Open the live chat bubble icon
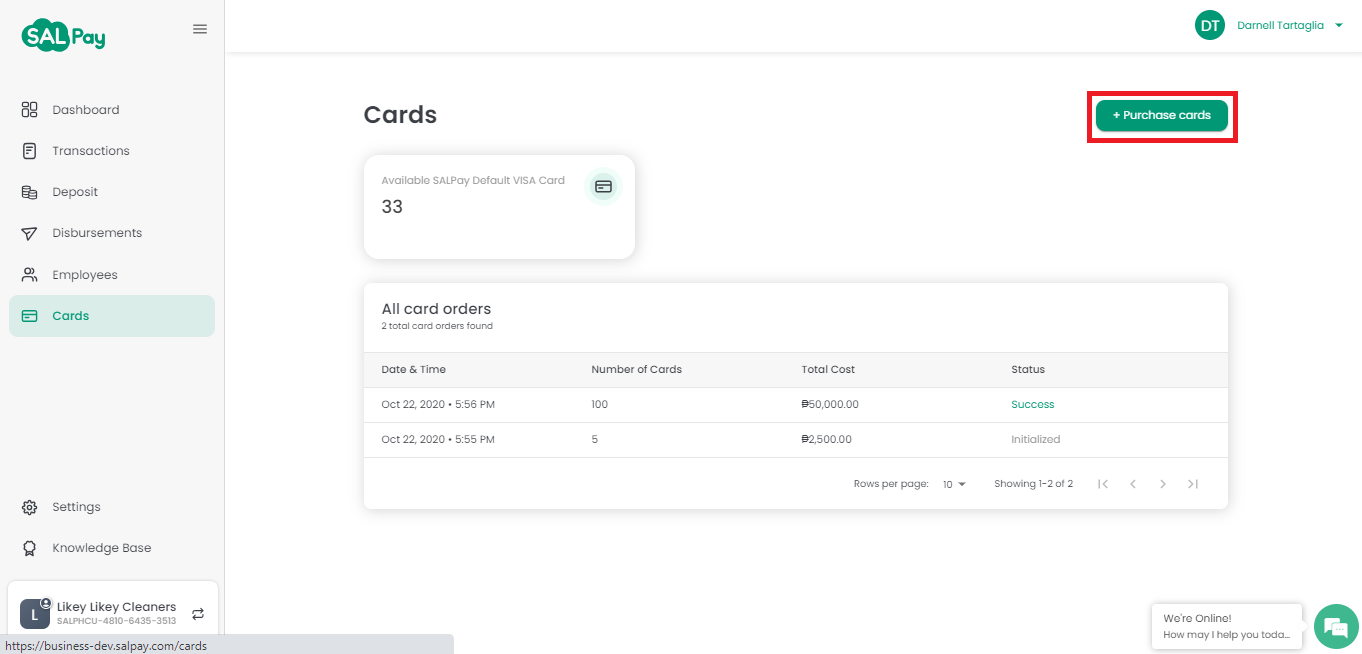The height and width of the screenshot is (654, 1362). click(1336, 626)
